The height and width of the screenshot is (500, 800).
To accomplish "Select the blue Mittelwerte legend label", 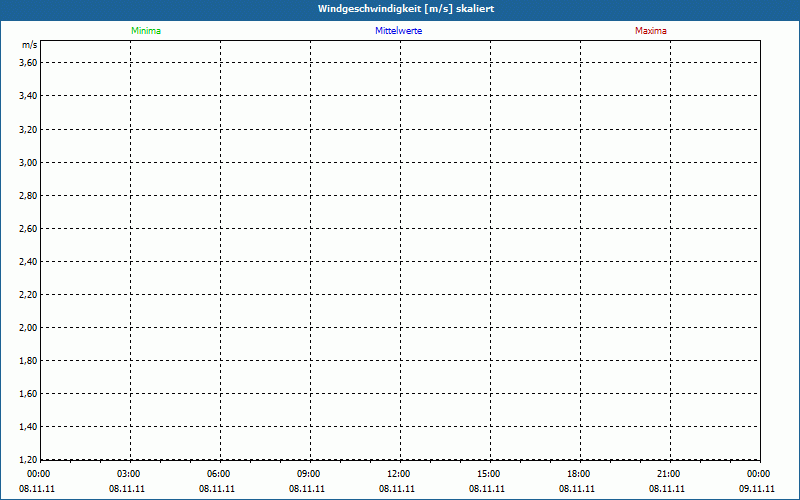I will pos(398,31).
